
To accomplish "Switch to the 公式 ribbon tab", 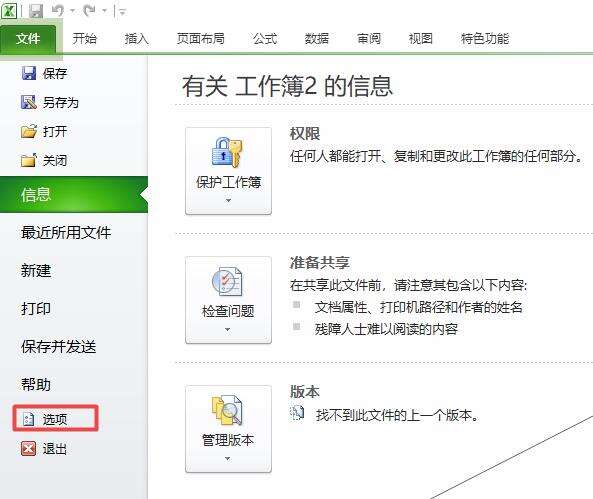I will [x=265, y=39].
